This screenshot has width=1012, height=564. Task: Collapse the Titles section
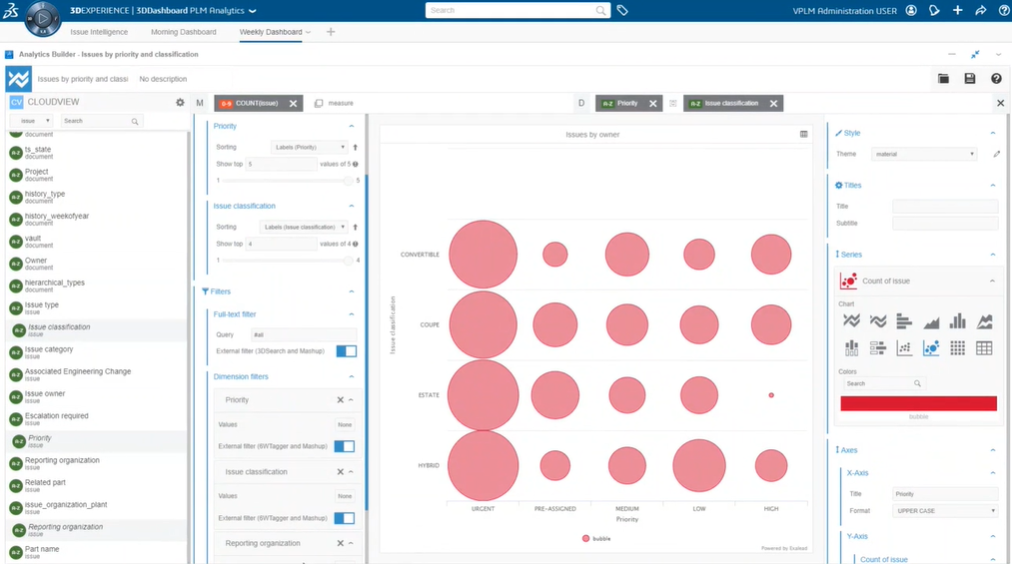point(992,185)
